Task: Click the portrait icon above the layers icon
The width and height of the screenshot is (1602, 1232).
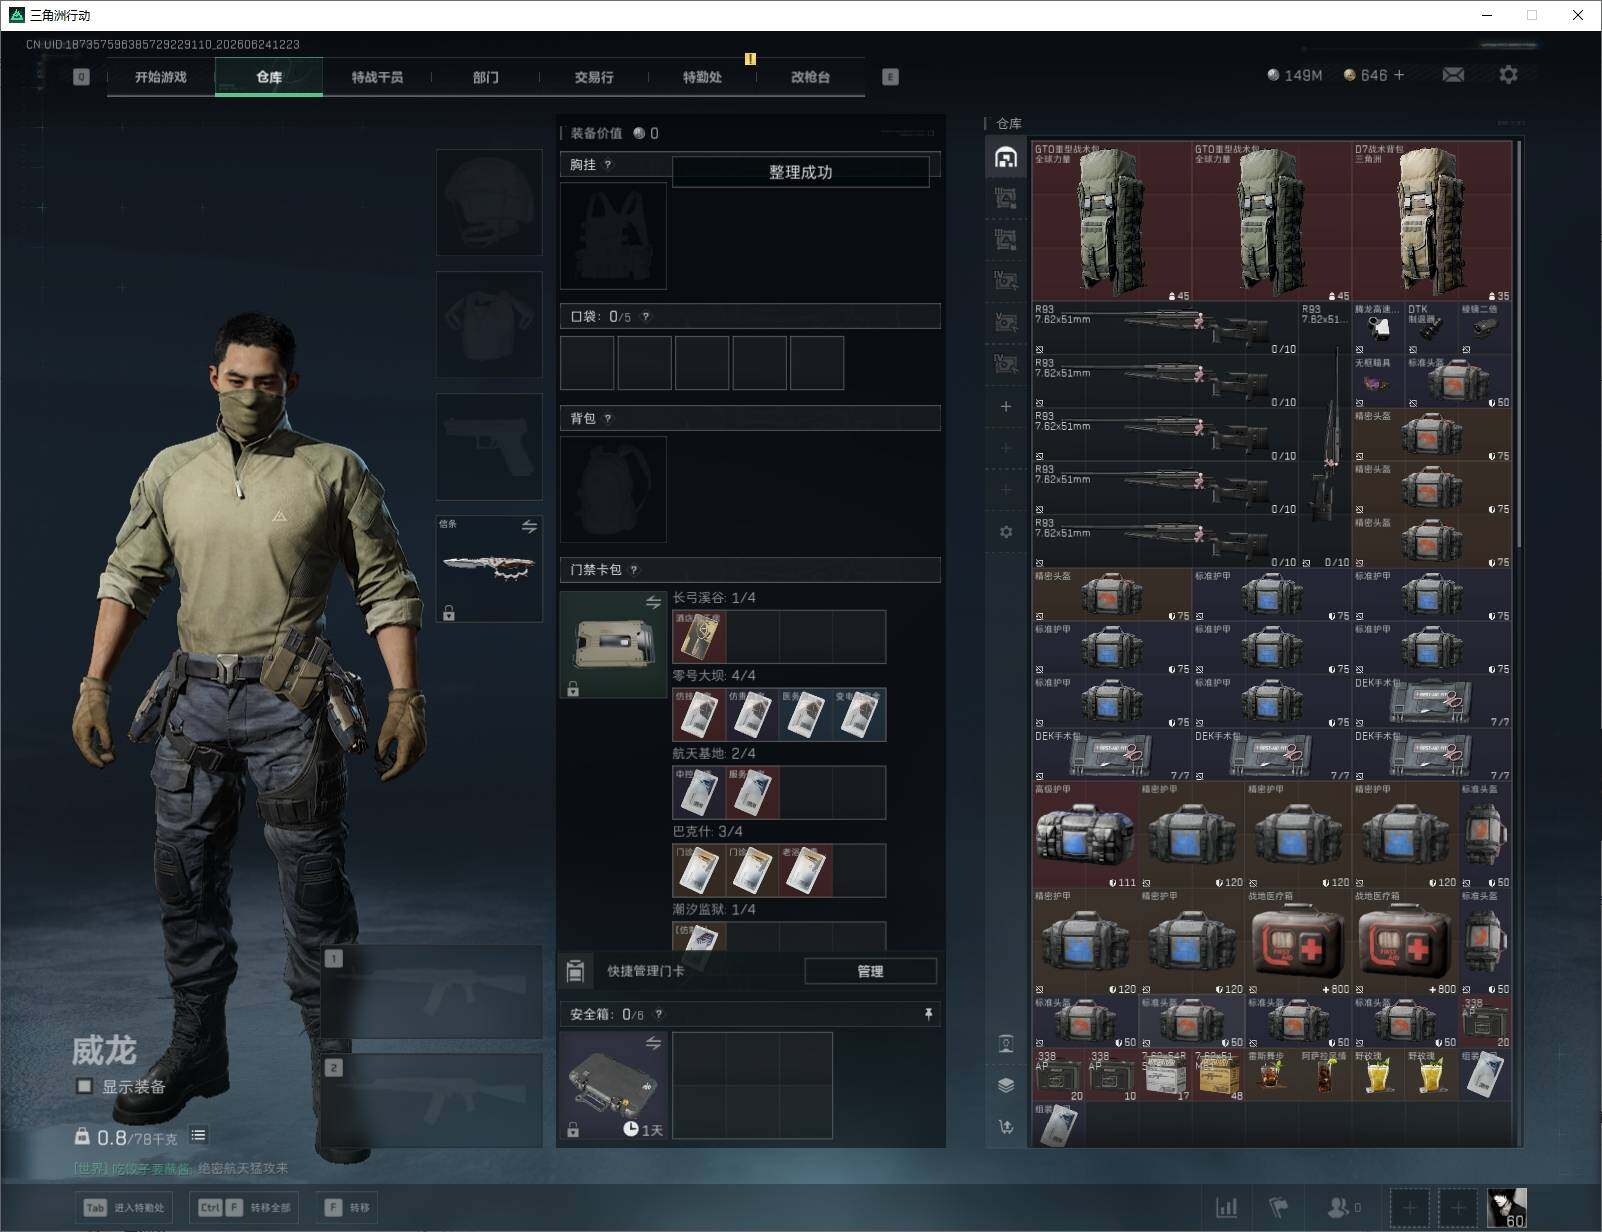Action: point(1006,1044)
